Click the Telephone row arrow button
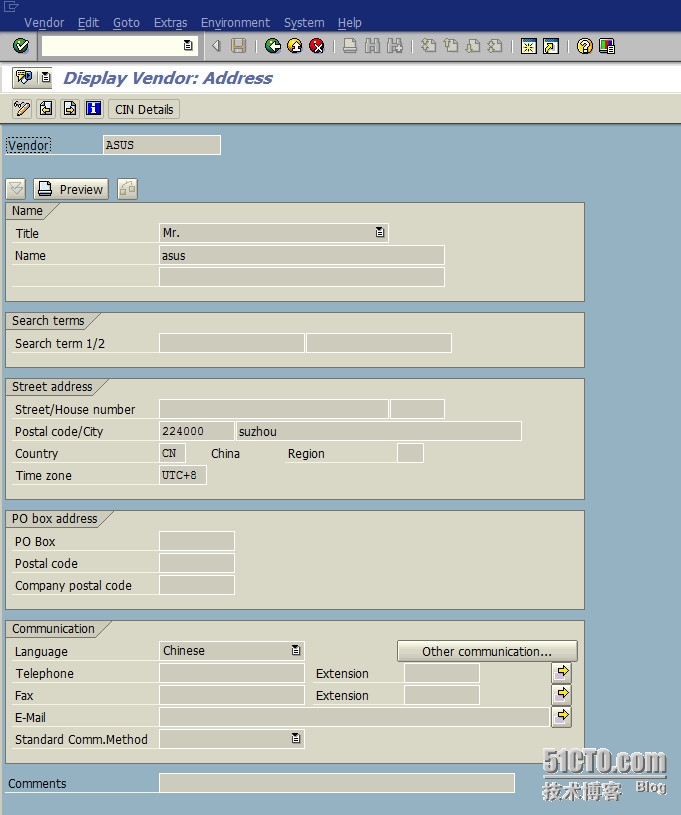This screenshot has width=681, height=815. [561, 672]
